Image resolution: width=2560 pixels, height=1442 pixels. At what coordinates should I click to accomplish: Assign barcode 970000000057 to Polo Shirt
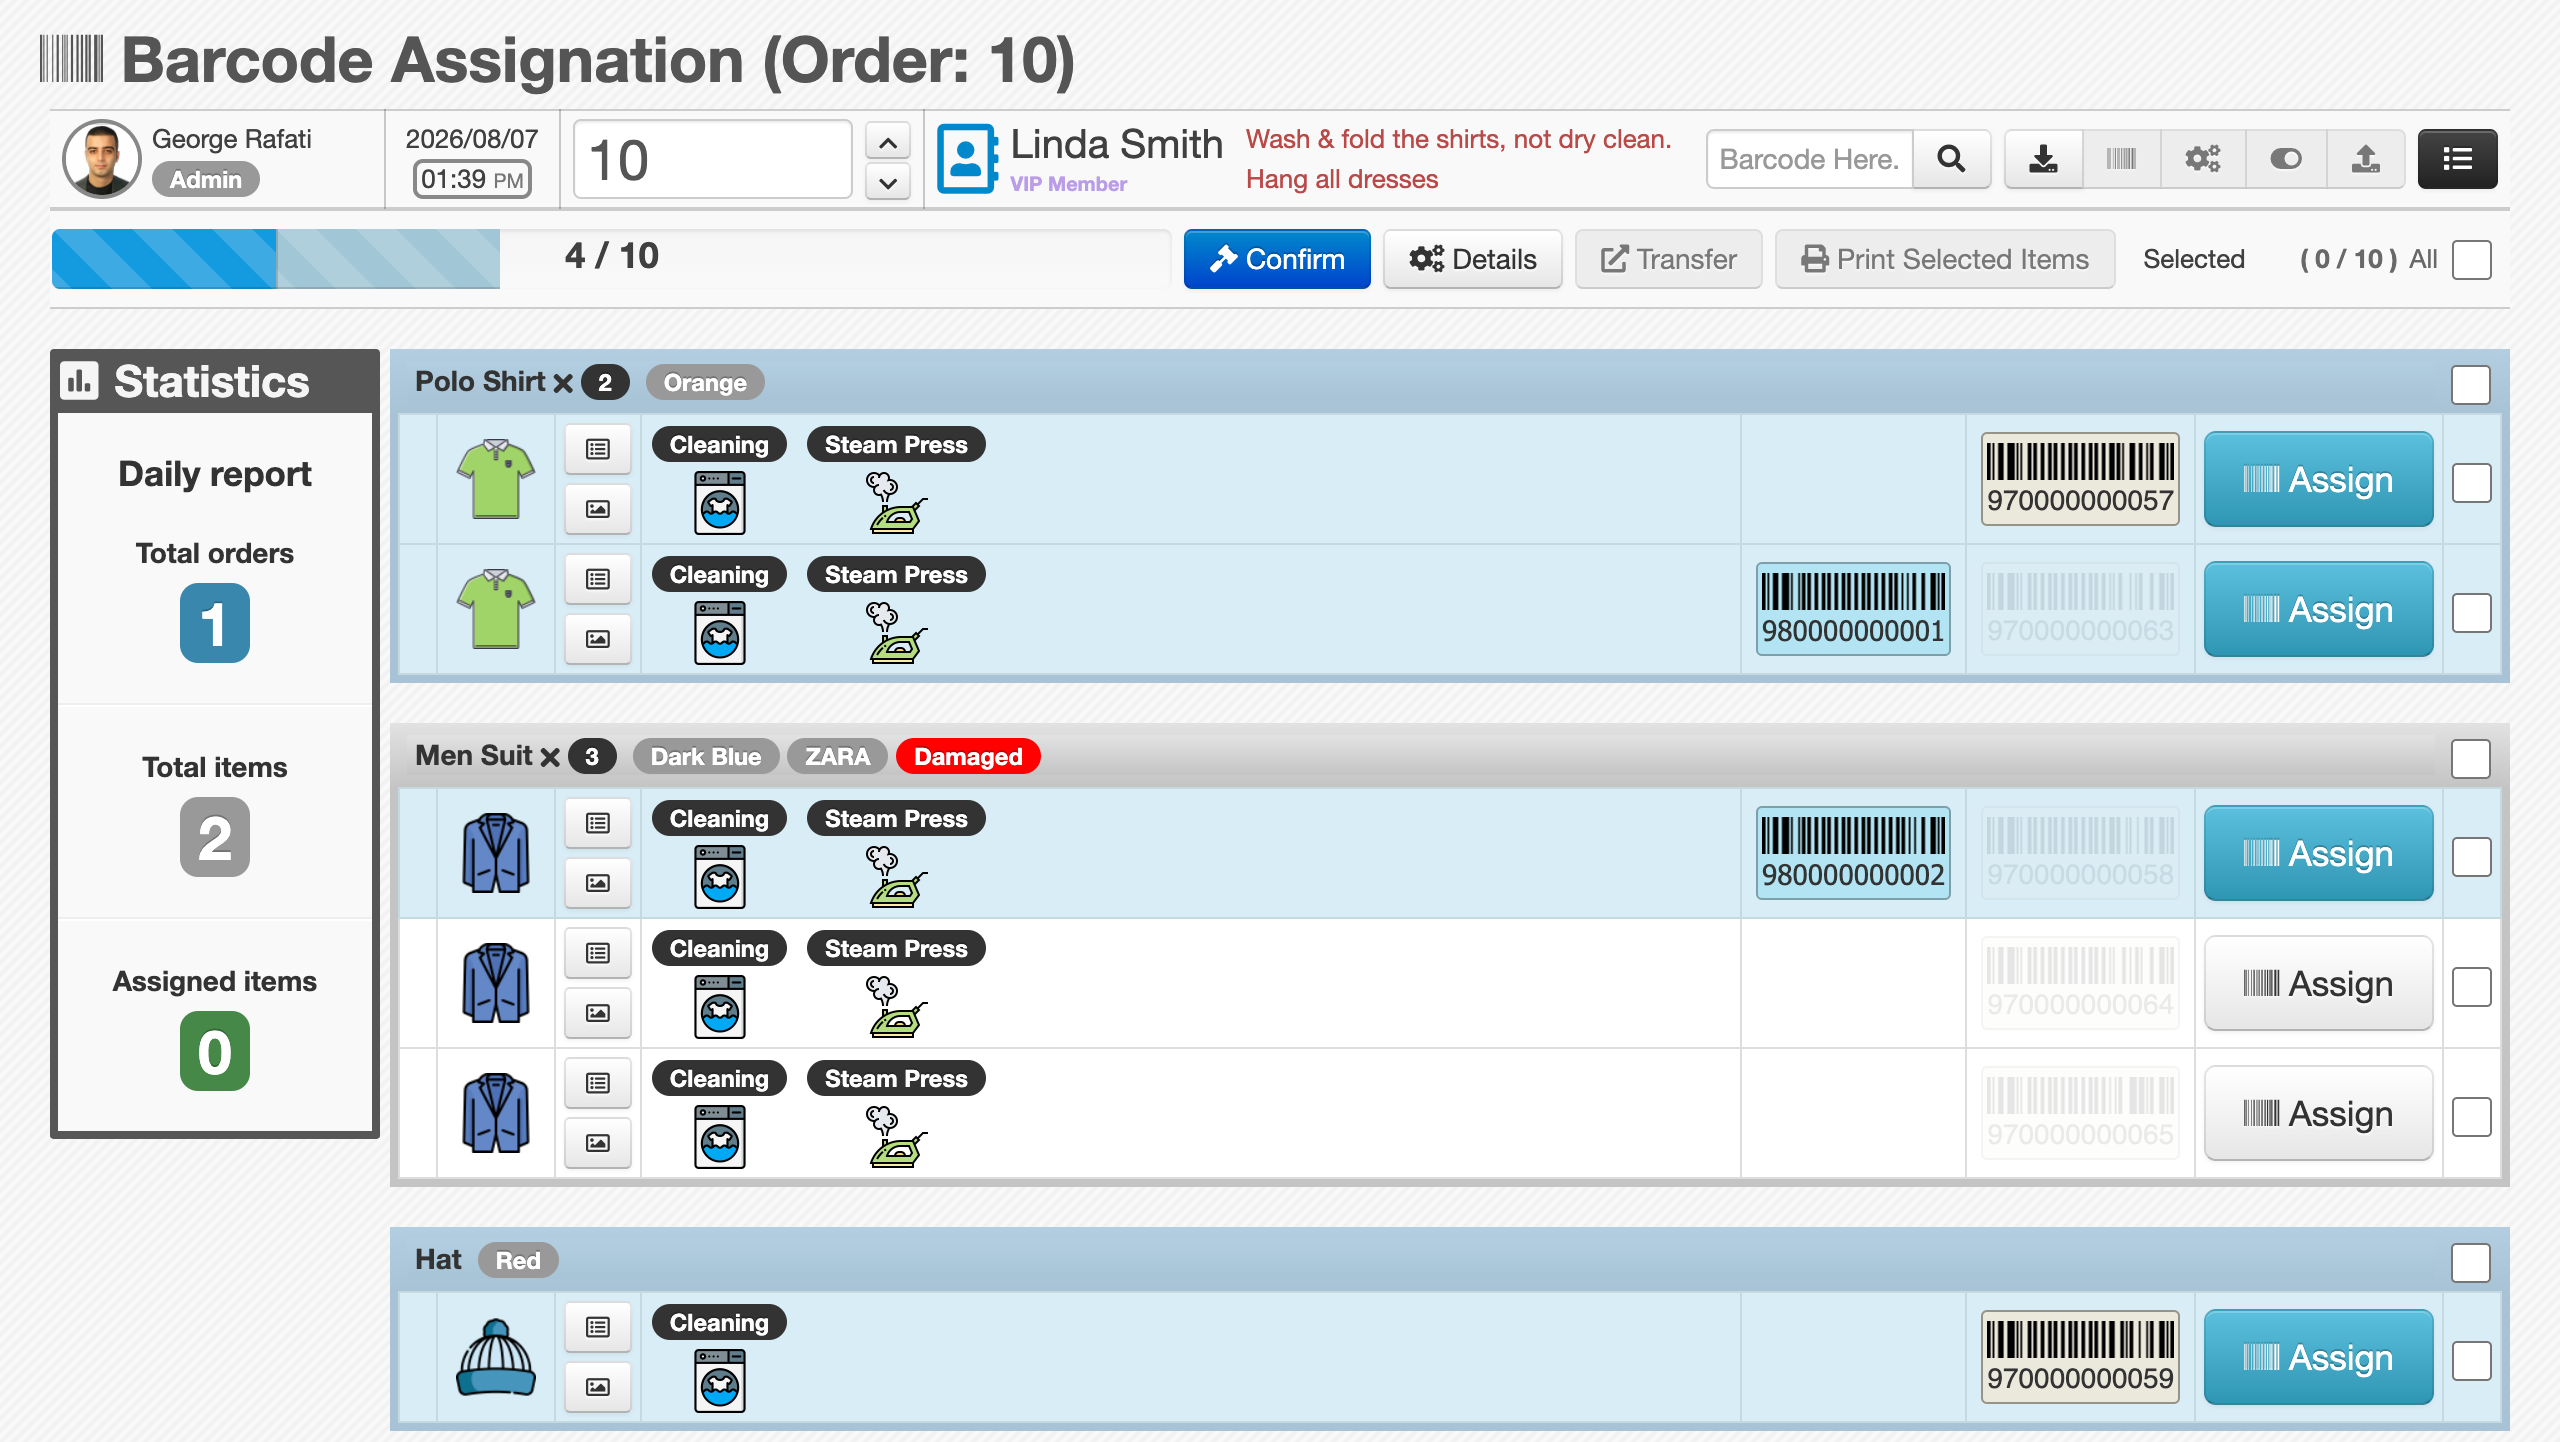[2318, 479]
